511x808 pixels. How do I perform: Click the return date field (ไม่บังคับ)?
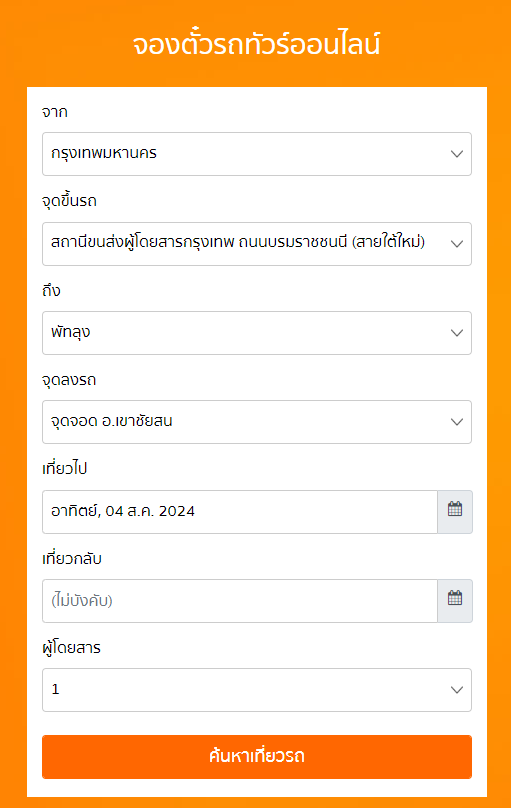pos(240,601)
